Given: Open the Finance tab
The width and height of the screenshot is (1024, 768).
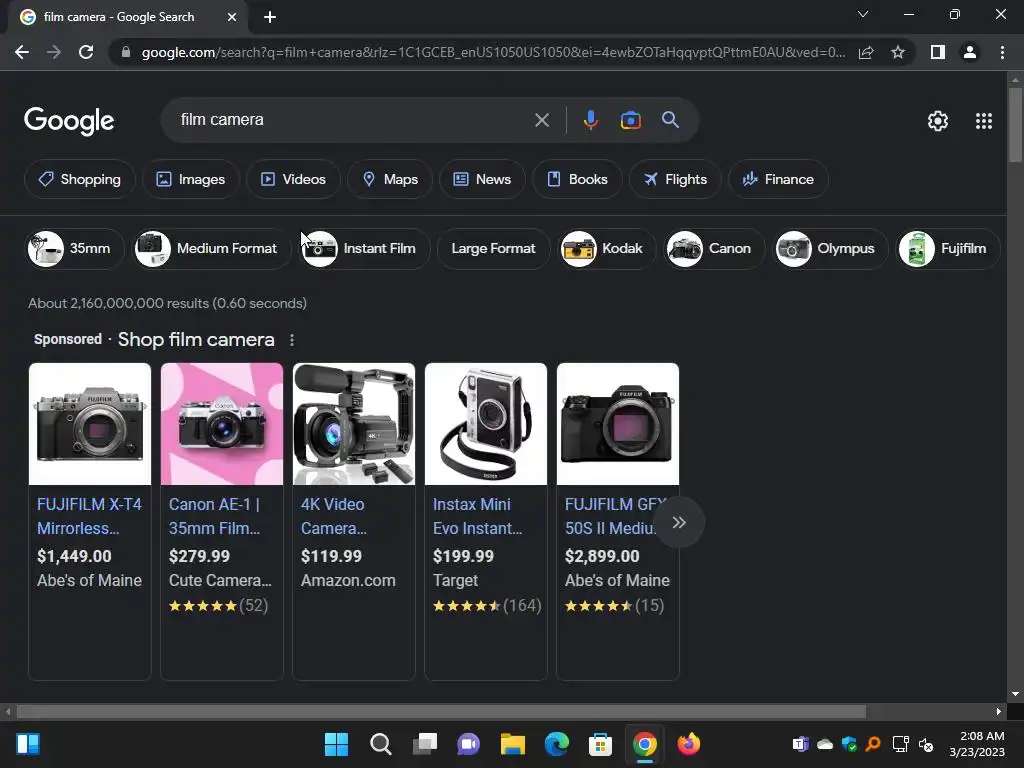Looking at the screenshot, I should (x=778, y=179).
